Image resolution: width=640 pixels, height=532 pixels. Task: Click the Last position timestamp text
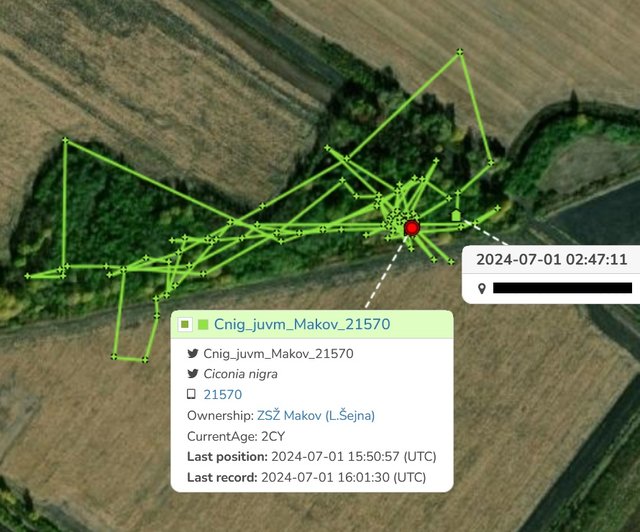pos(353,456)
